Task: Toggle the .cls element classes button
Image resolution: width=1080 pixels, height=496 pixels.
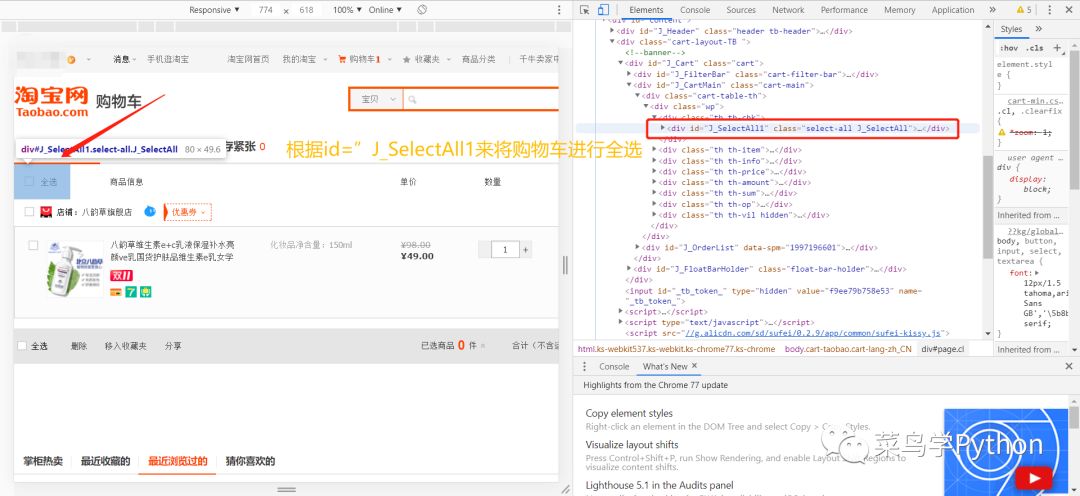Action: [1034, 48]
